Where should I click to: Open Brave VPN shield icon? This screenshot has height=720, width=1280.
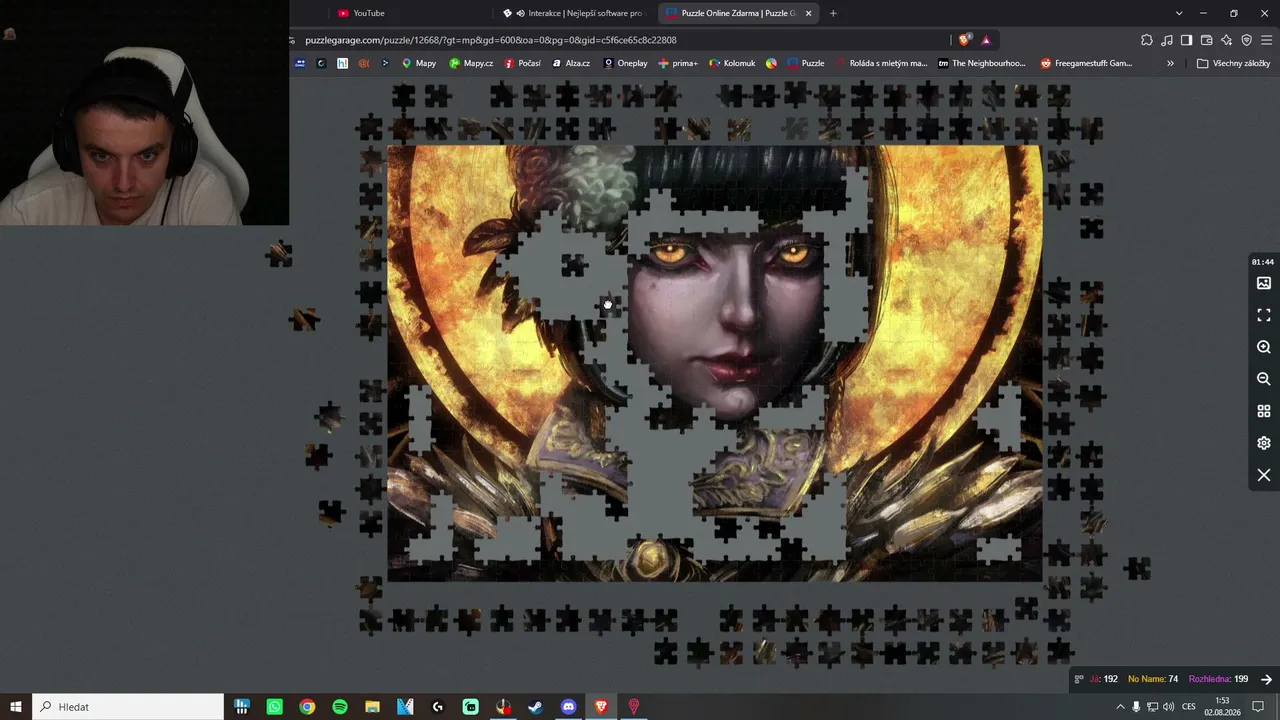(1246, 40)
